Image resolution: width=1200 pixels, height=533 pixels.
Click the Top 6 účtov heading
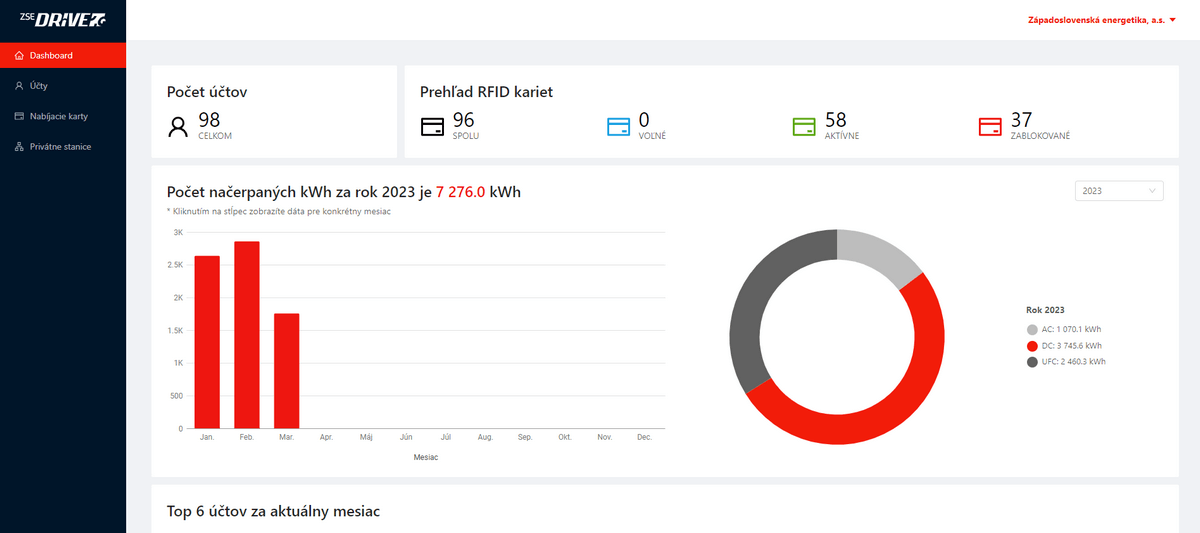point(273,511)
